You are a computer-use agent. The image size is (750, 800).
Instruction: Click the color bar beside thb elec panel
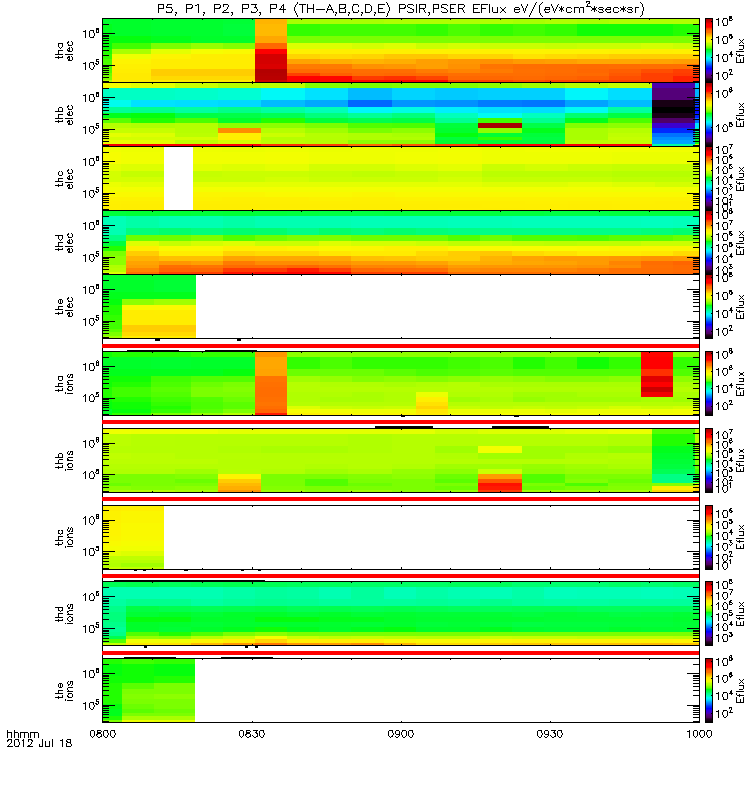[709, 114]
